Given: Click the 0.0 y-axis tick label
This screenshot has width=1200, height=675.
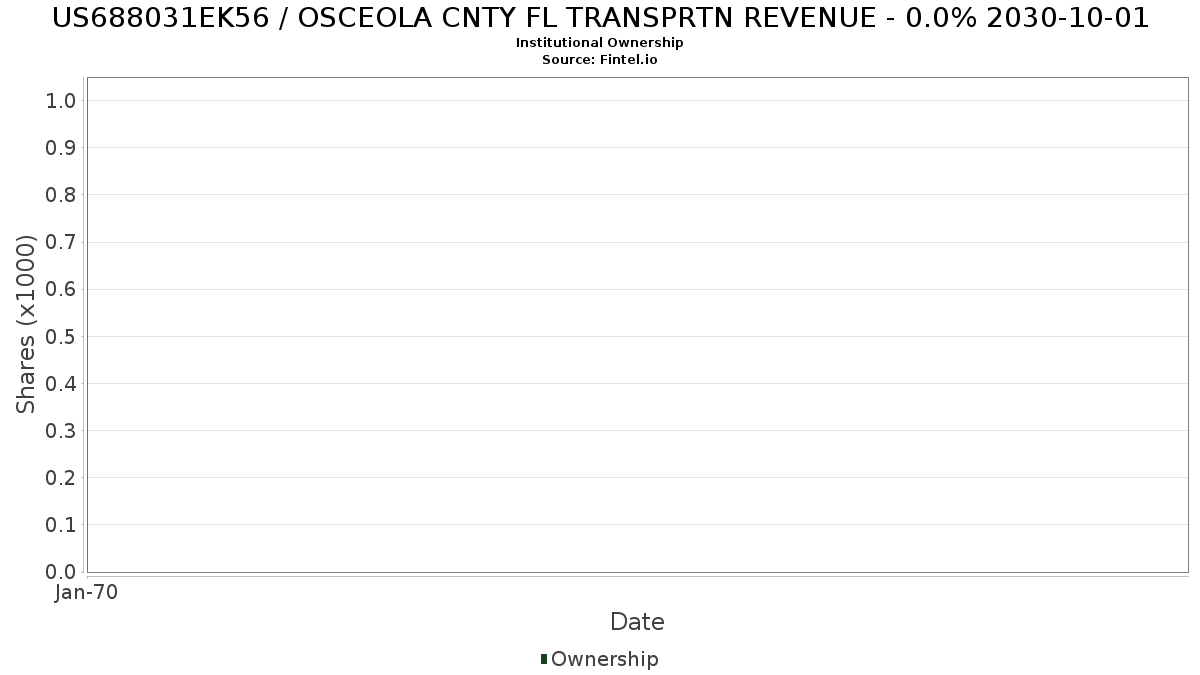Looking at the screenshot, I should [61, 572].
